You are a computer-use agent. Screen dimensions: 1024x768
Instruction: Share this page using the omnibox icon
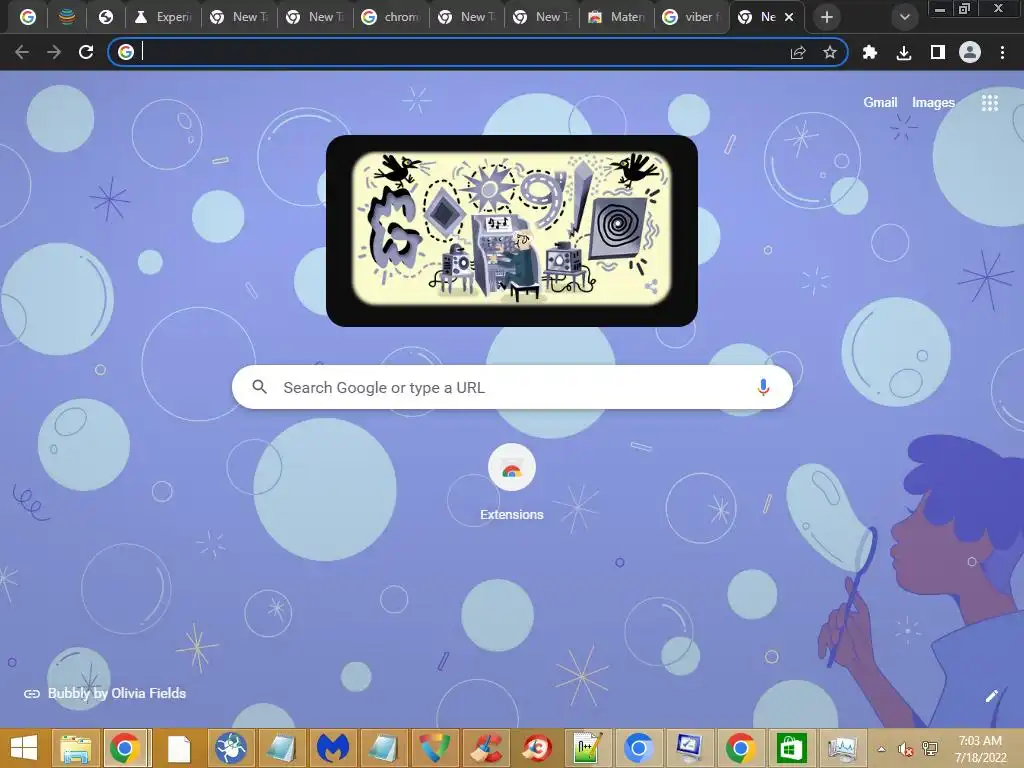click(798, 52)
